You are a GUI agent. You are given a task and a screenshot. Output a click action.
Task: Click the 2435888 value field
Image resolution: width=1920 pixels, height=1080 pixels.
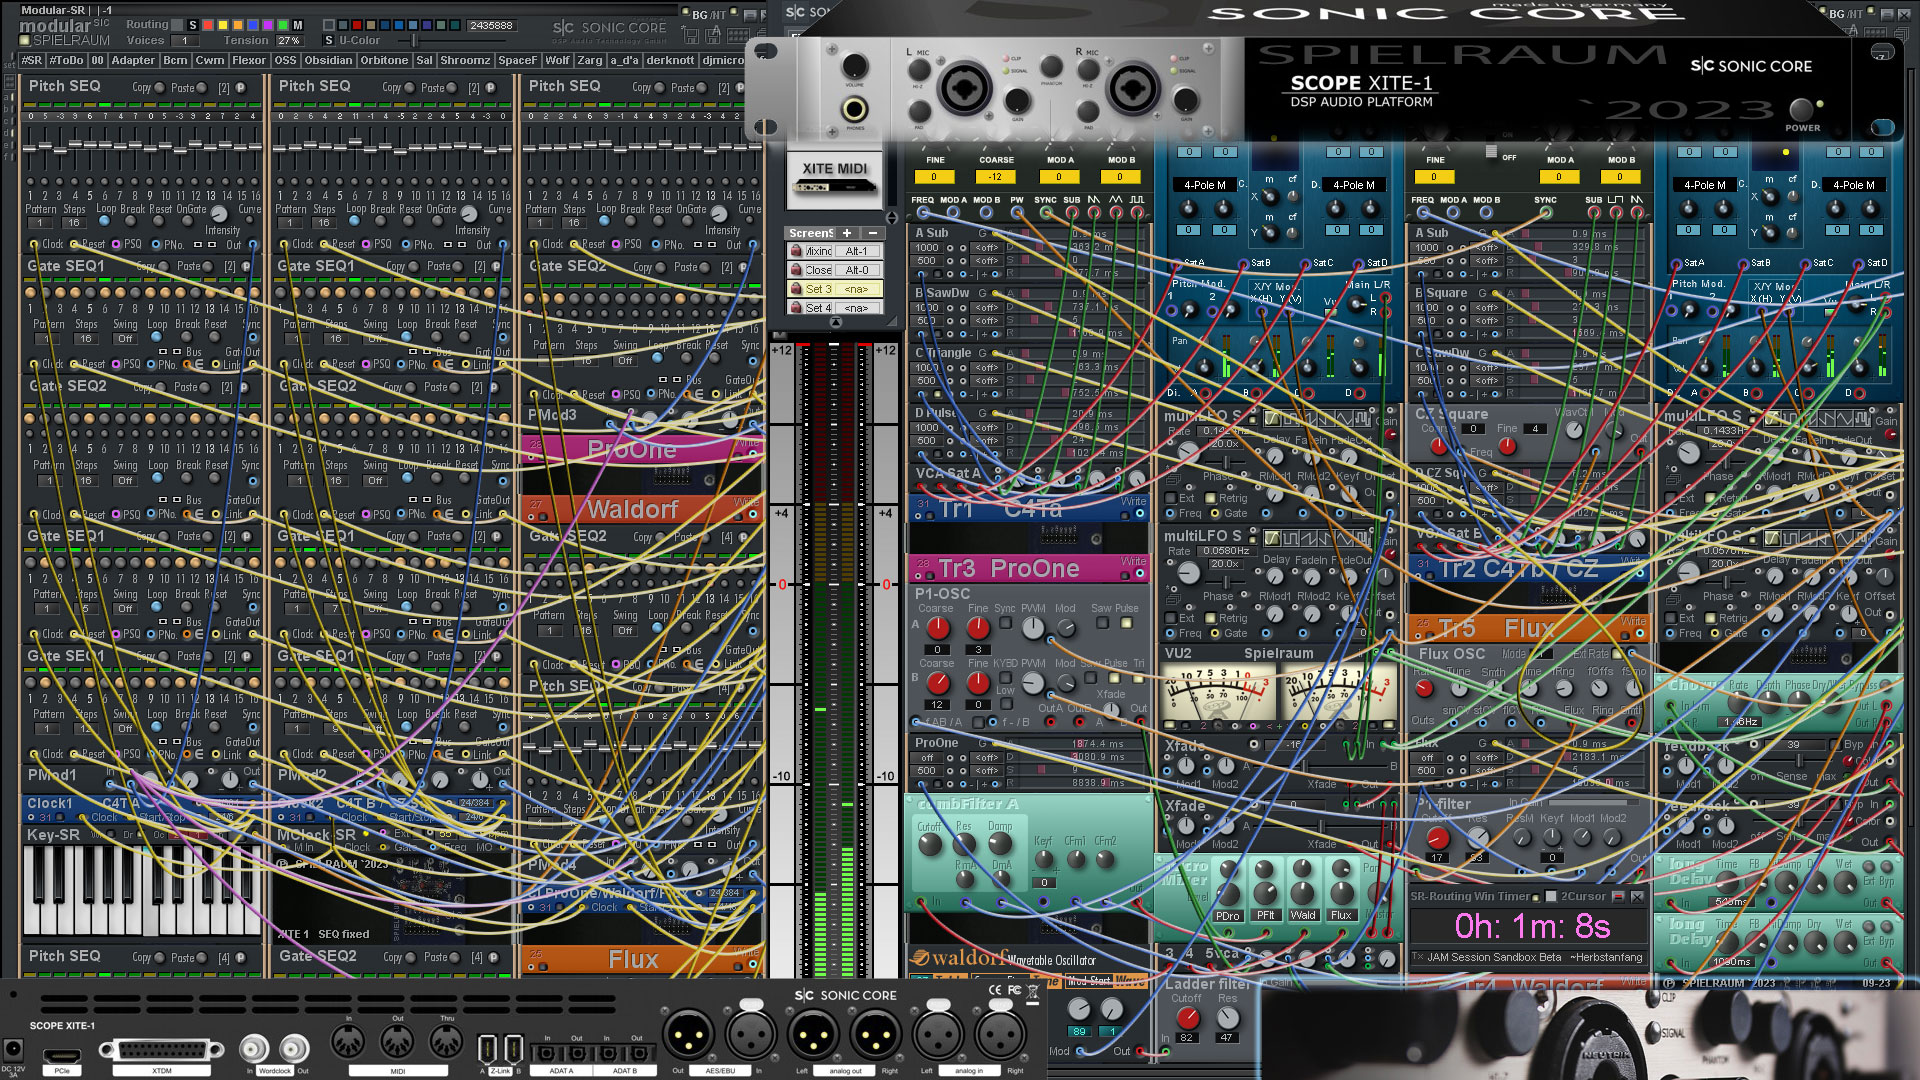(x=491, y=25)
